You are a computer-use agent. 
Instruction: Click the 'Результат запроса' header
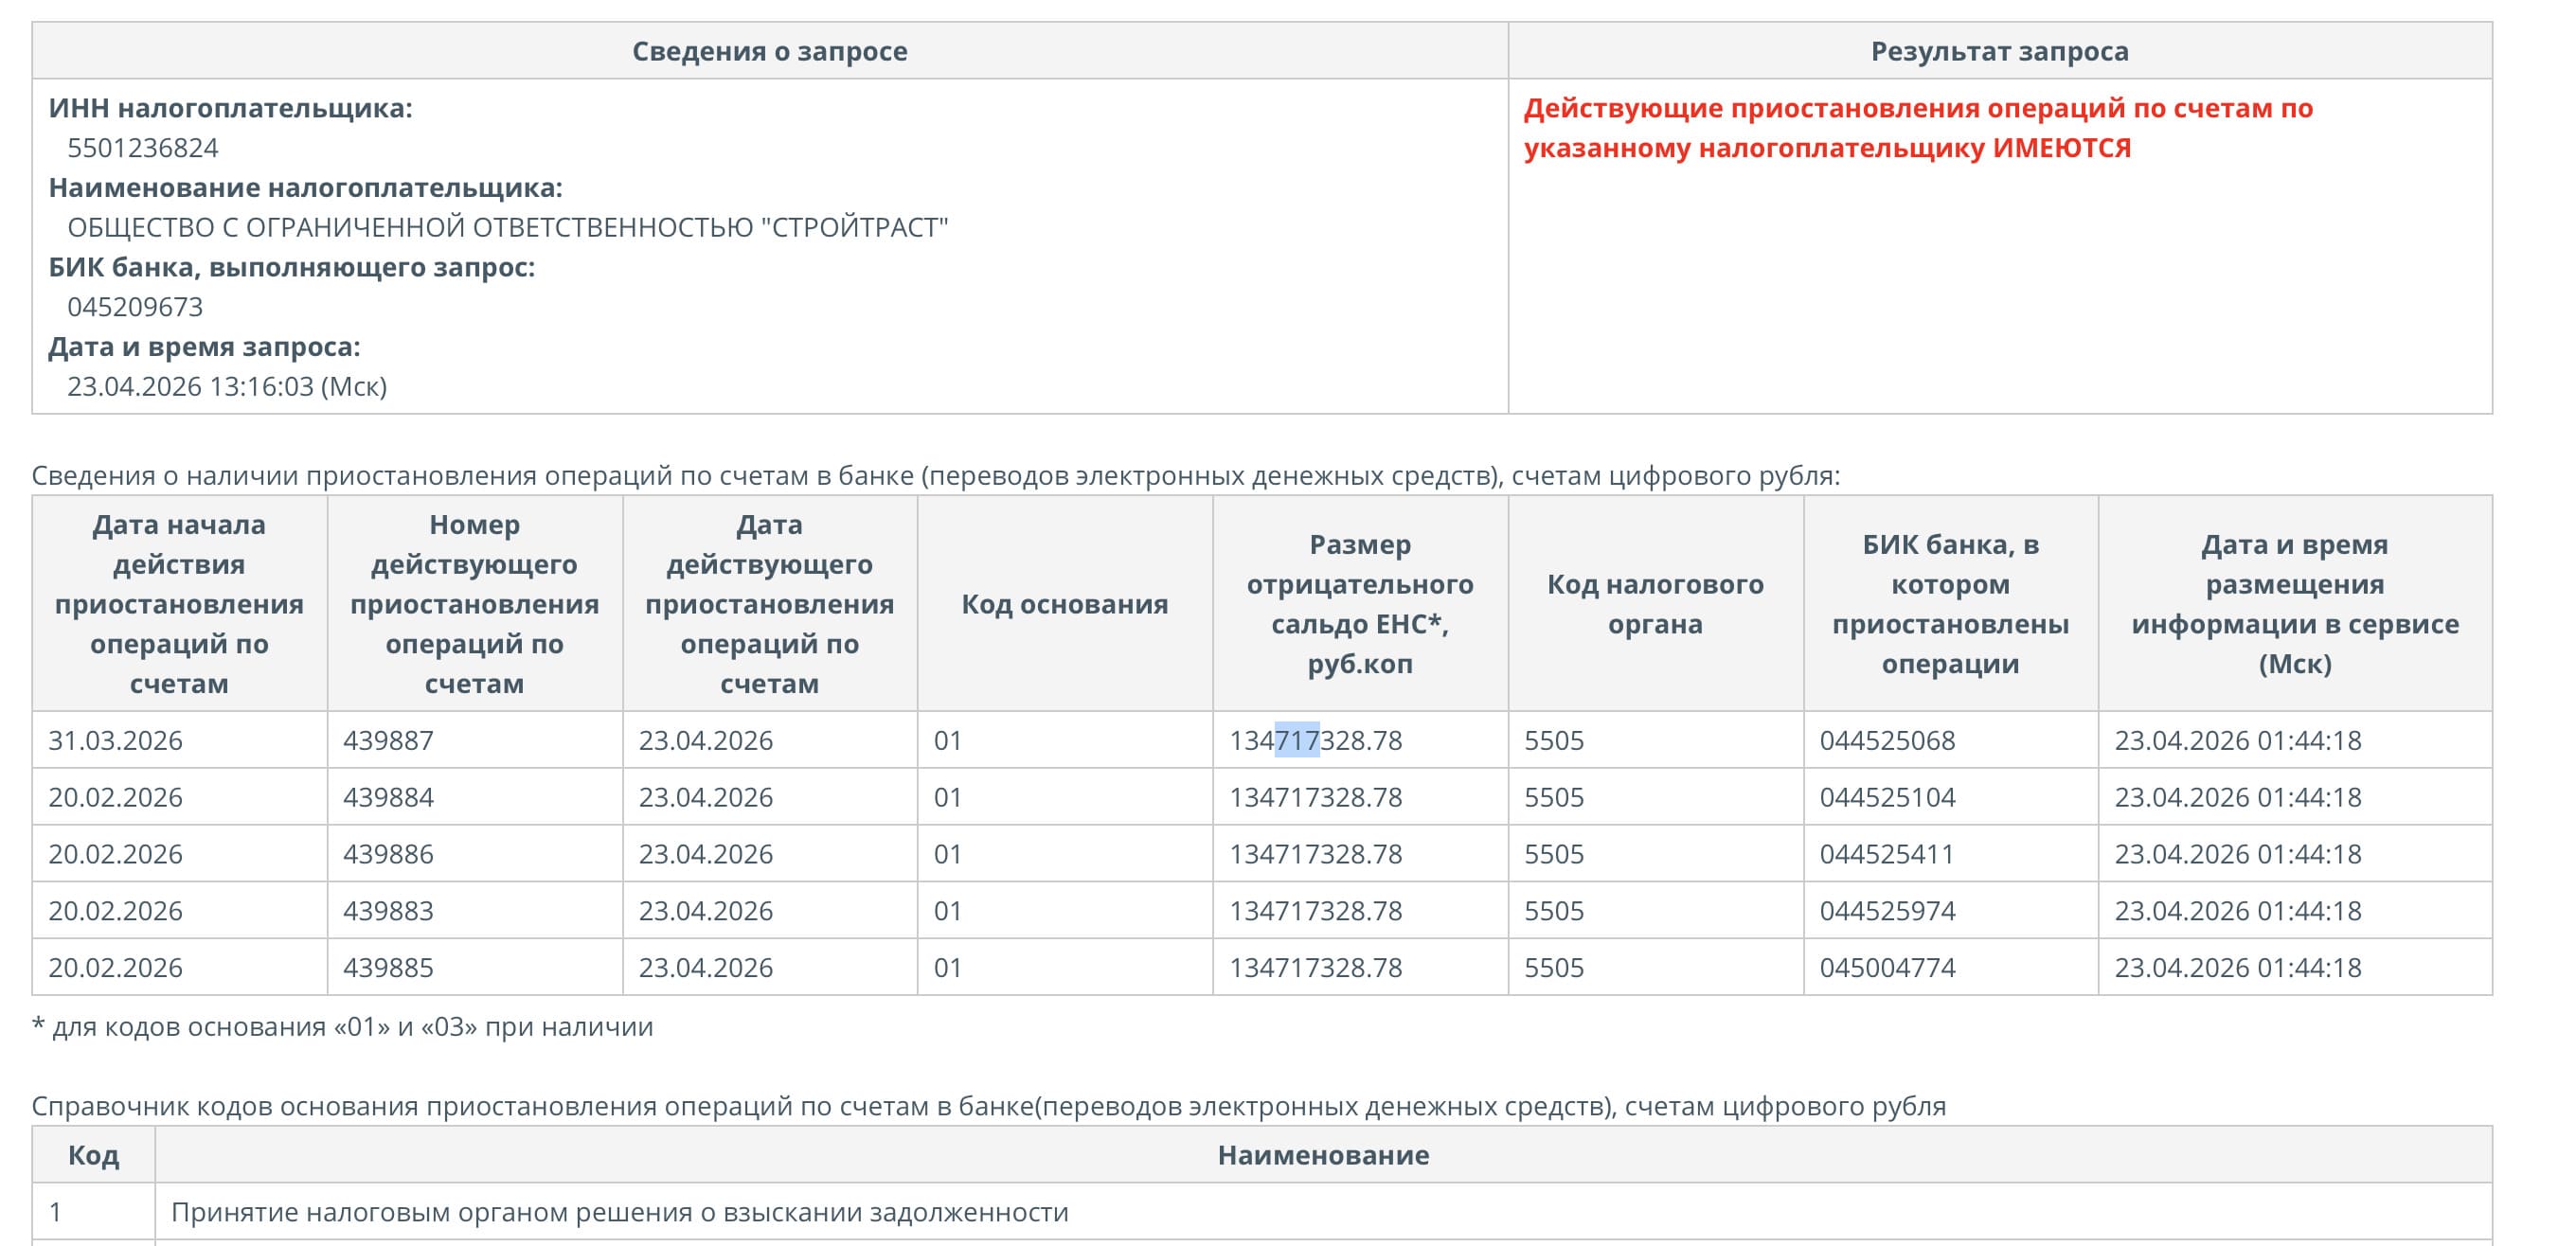tap(1999, 51)
